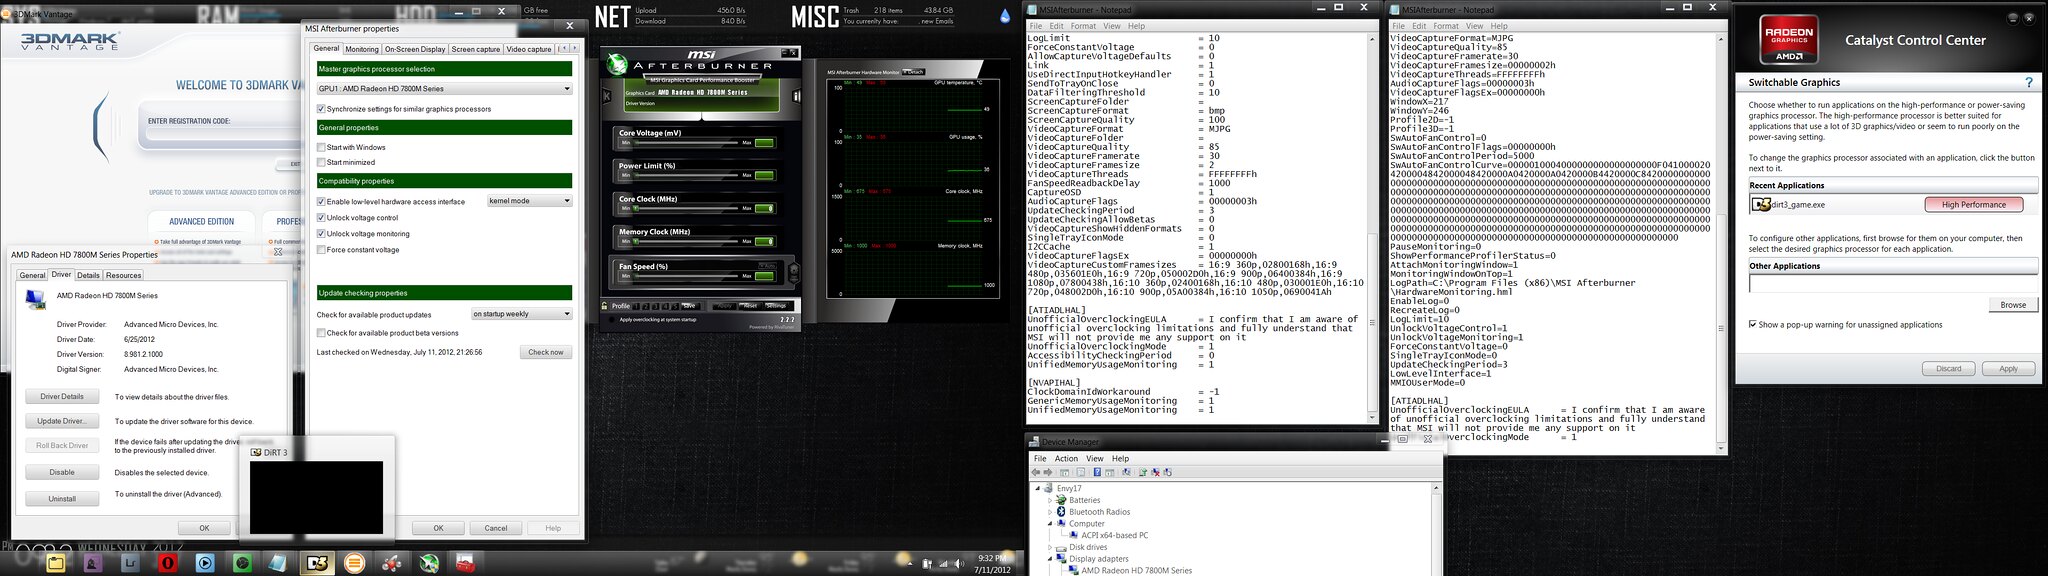Click scan for hardware changes icon
This screenshot has height=576, width=2048.
tap(1126, 472)
